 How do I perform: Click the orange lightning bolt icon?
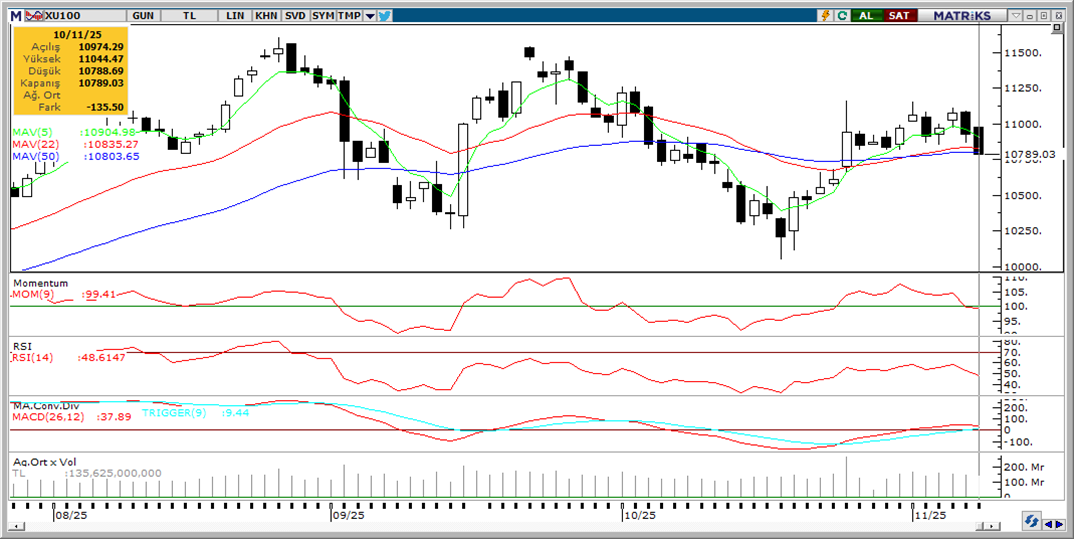coord(825,16)
